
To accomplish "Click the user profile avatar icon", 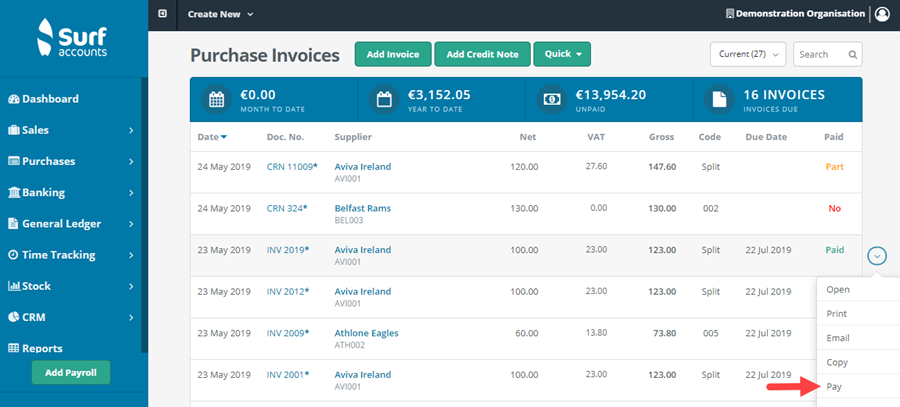I will (881, 14).
